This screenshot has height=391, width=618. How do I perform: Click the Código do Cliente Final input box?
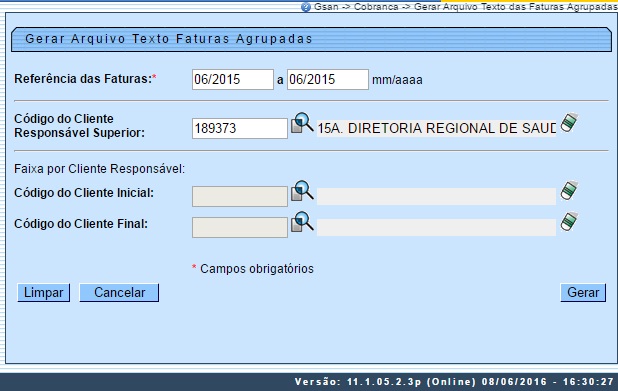pos(240,227)
